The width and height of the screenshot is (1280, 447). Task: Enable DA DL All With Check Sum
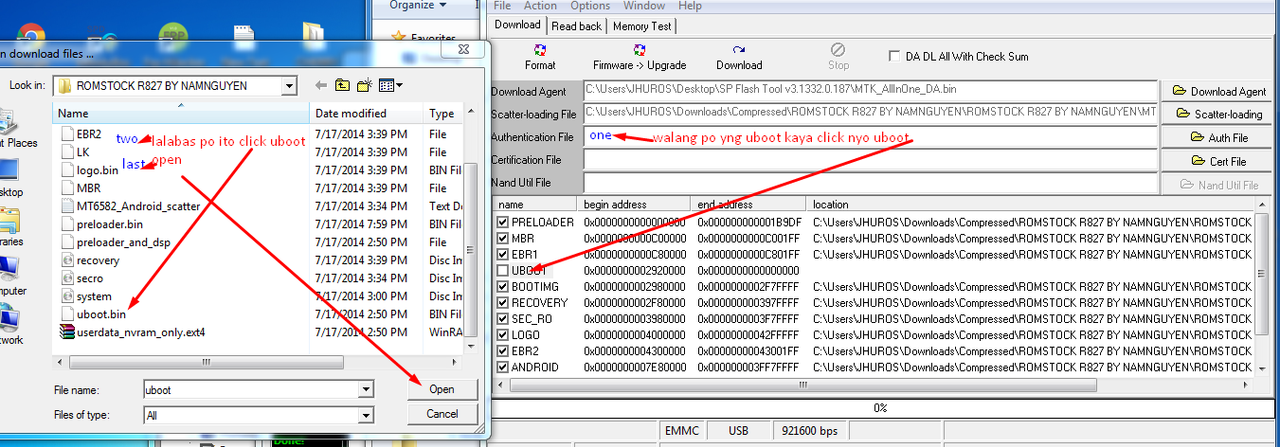[x=896, y=57]
